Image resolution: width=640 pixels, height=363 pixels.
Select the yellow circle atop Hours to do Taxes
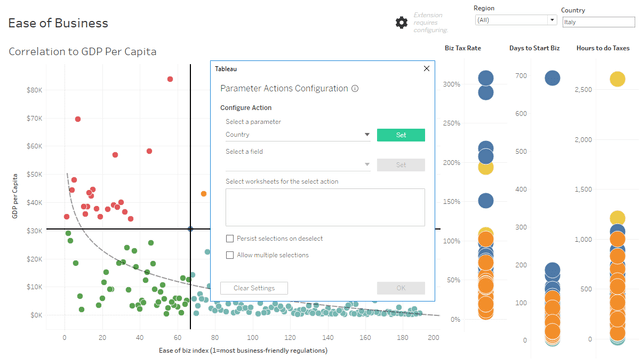point(618,79)
